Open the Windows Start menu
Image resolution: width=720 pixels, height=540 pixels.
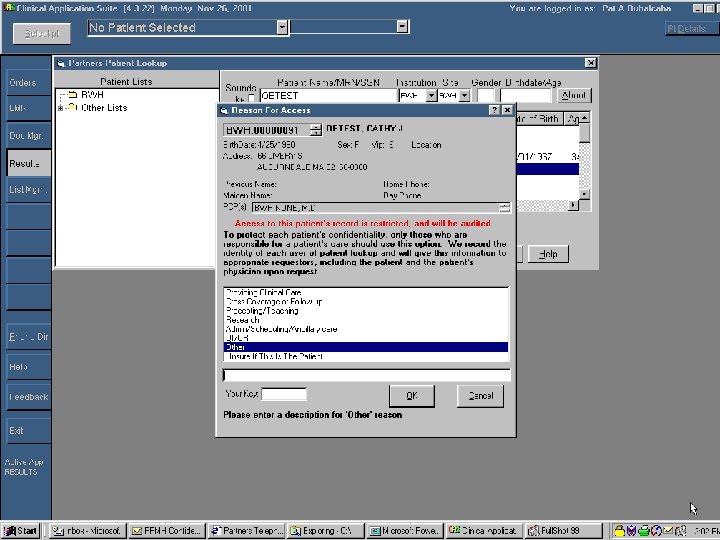21,531
